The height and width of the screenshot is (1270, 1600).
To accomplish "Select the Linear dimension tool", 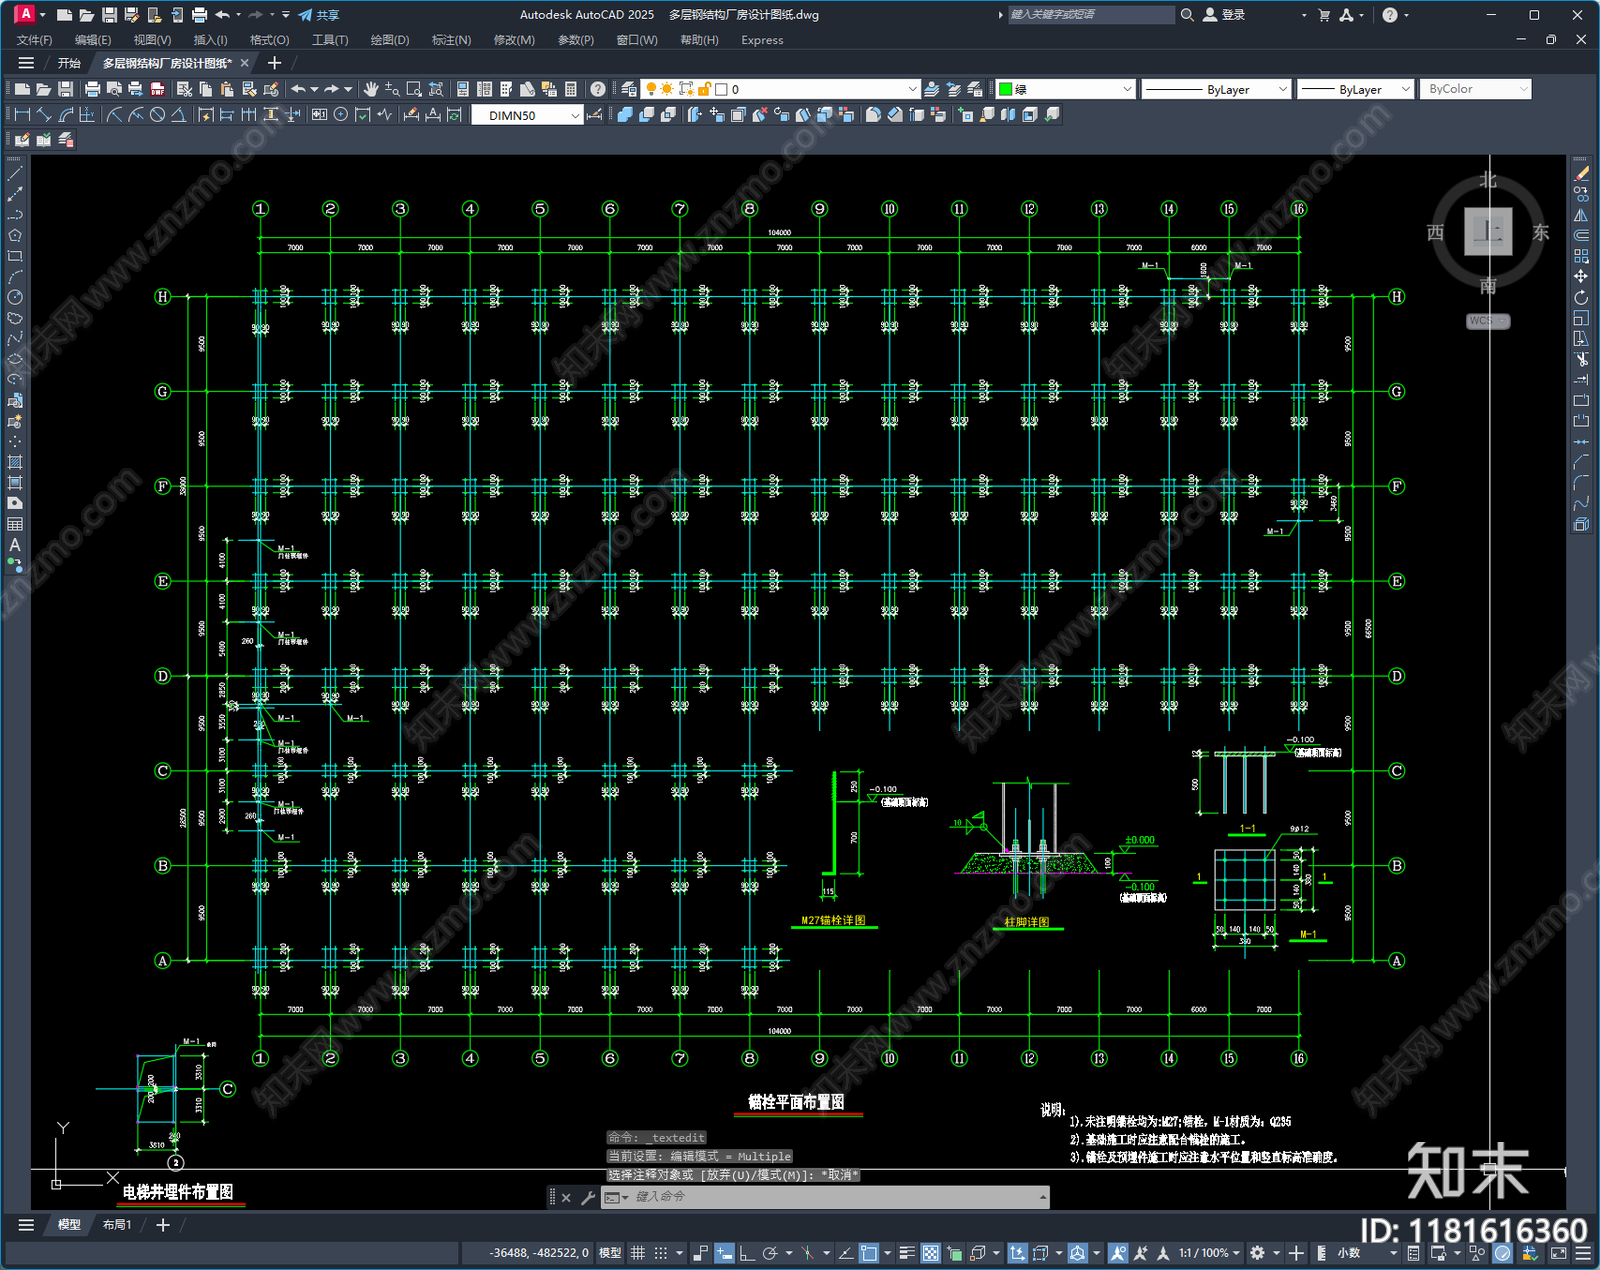I will coord(22,115).
